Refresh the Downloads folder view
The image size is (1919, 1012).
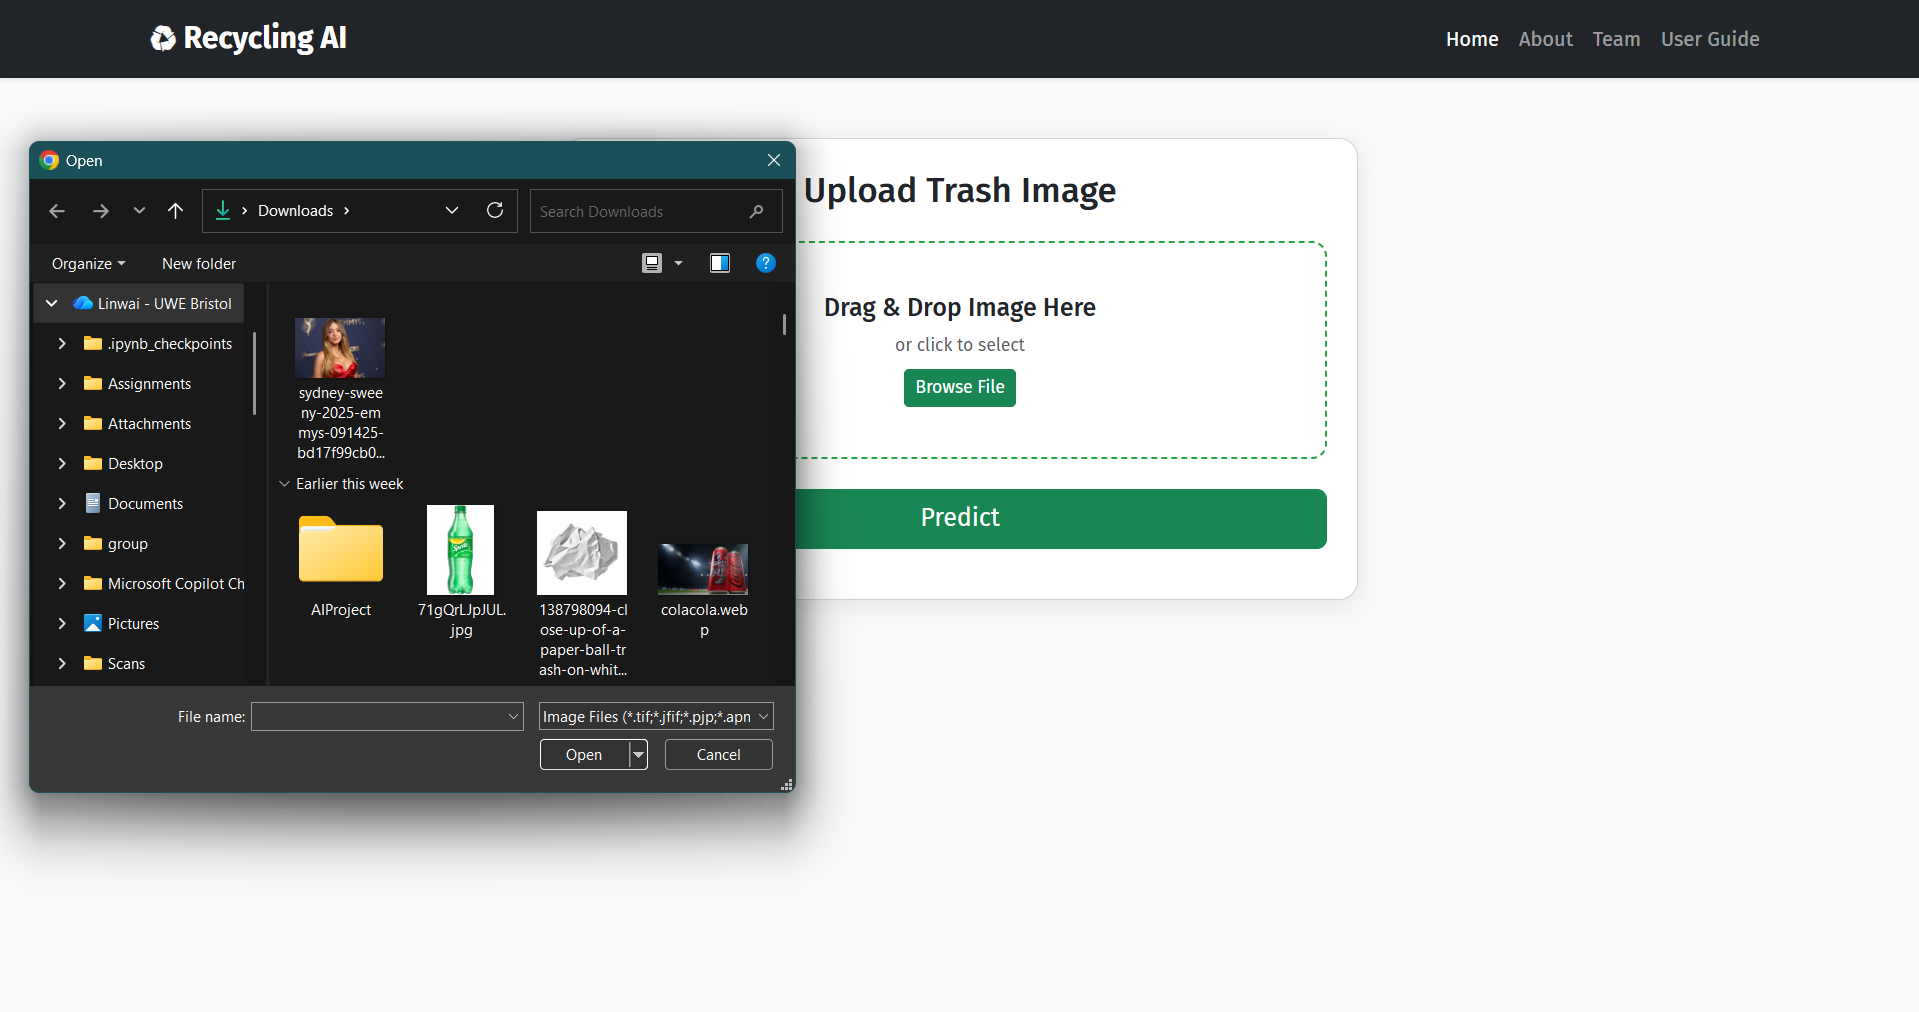(495, 211)
